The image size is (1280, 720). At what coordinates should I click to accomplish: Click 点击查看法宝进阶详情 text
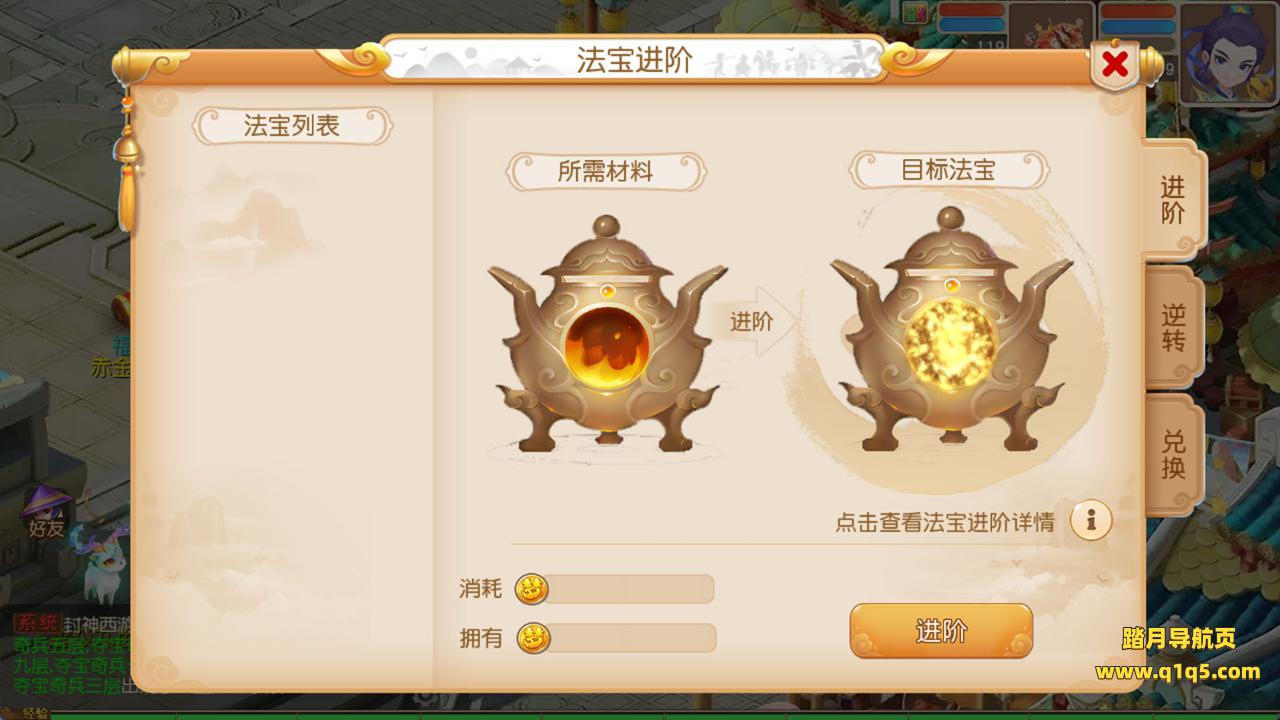[x=945, y=522]
